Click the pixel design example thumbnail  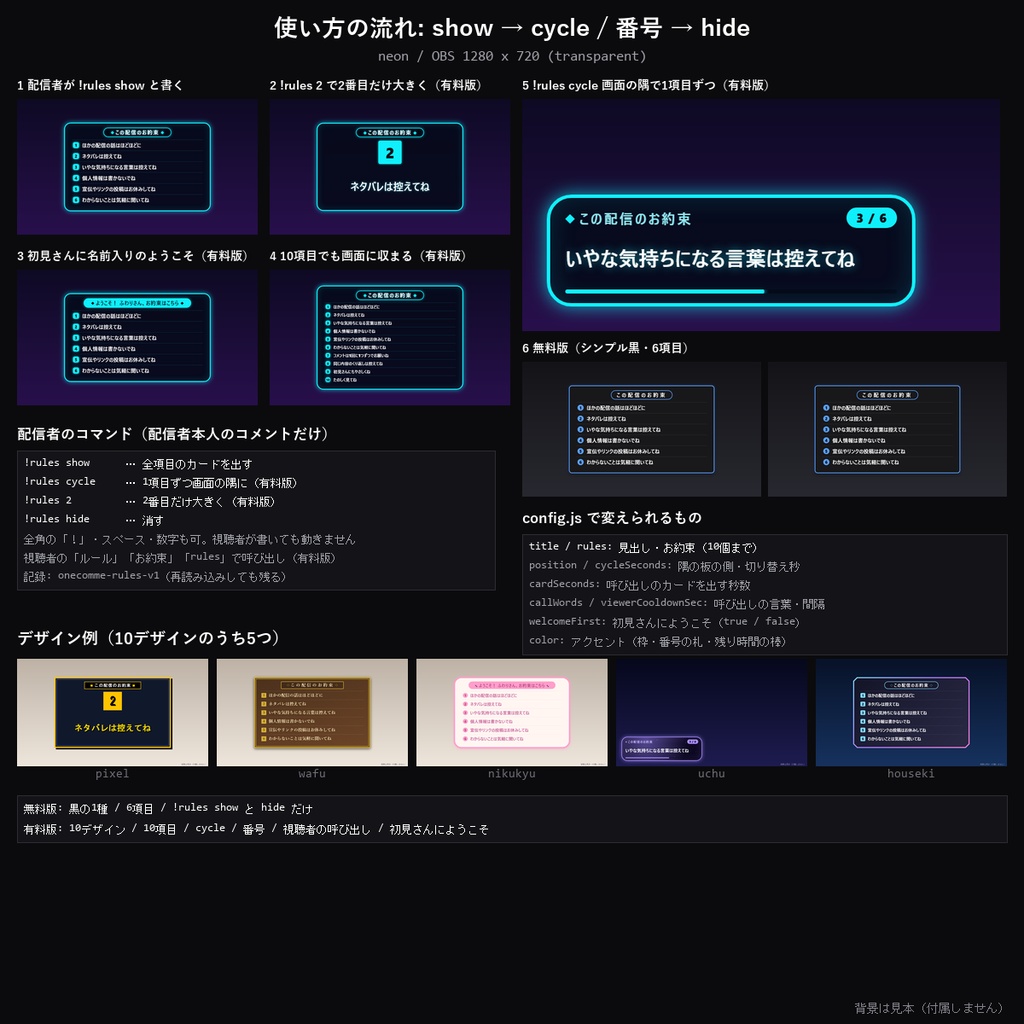pyautogui.click(x=112, y=712)
